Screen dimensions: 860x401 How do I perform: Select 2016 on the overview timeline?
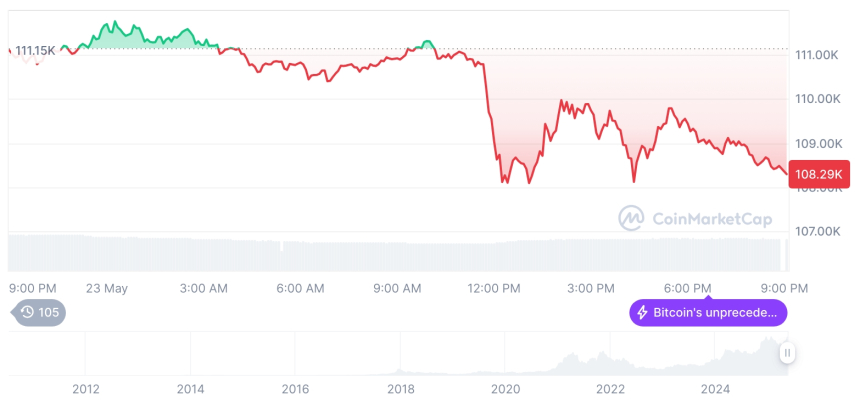pyautogui.click(x=295, y=388)
